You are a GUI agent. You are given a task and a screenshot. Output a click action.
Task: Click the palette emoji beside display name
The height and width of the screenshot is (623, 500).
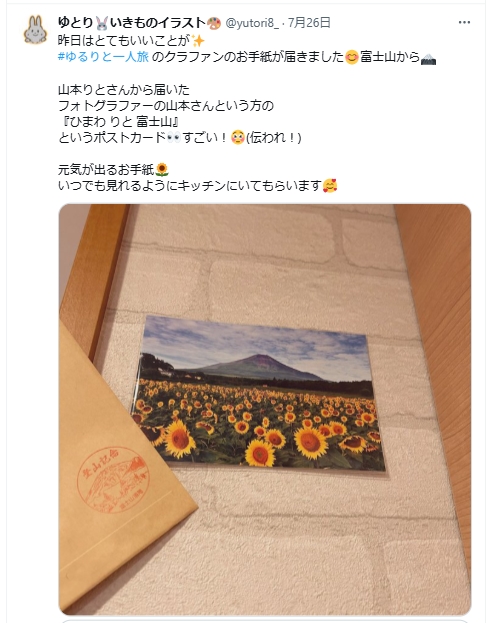(214, 23)
